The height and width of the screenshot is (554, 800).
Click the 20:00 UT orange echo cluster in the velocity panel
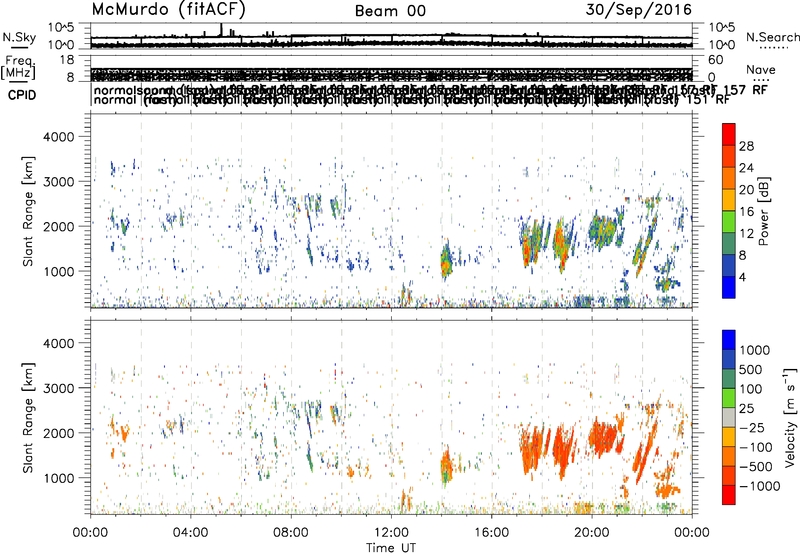pos(606,435)
